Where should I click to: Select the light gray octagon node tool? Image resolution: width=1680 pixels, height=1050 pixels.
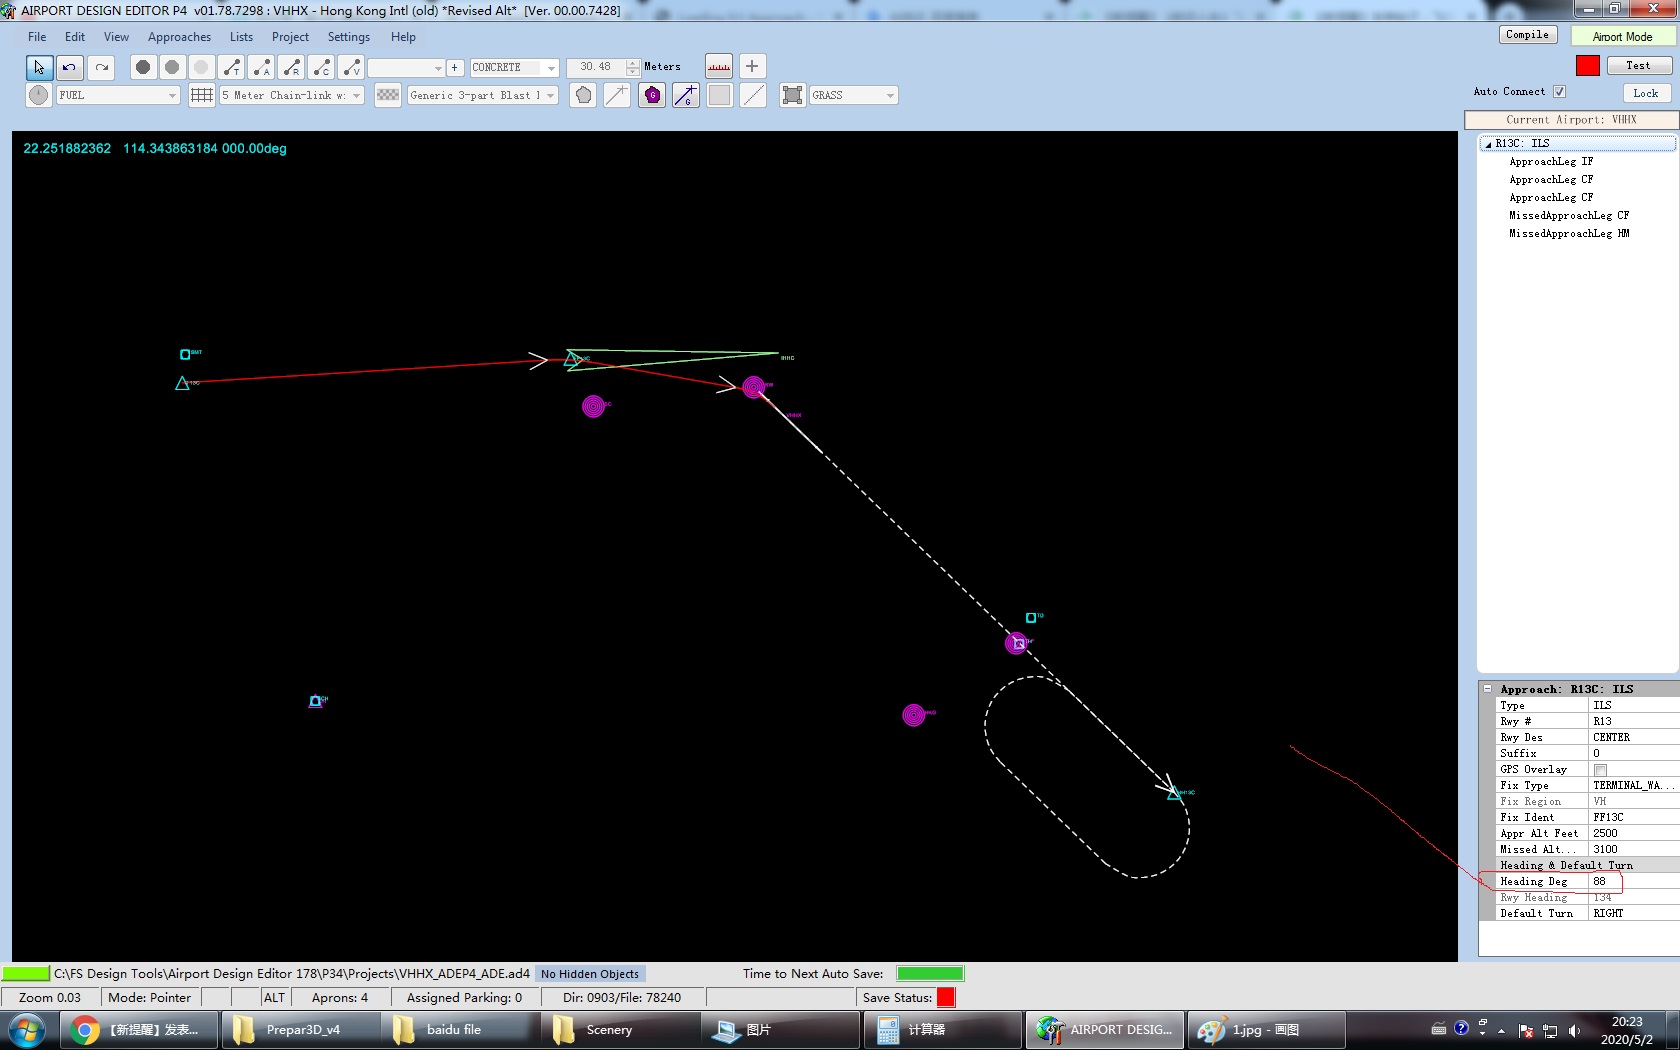click(201, 67)
